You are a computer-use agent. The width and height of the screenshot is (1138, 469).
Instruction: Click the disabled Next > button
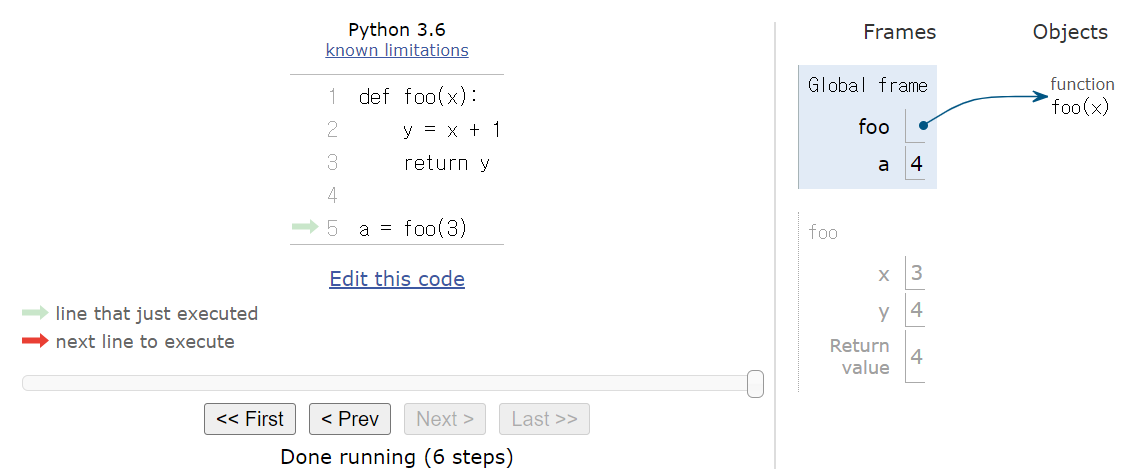[445, 419]
